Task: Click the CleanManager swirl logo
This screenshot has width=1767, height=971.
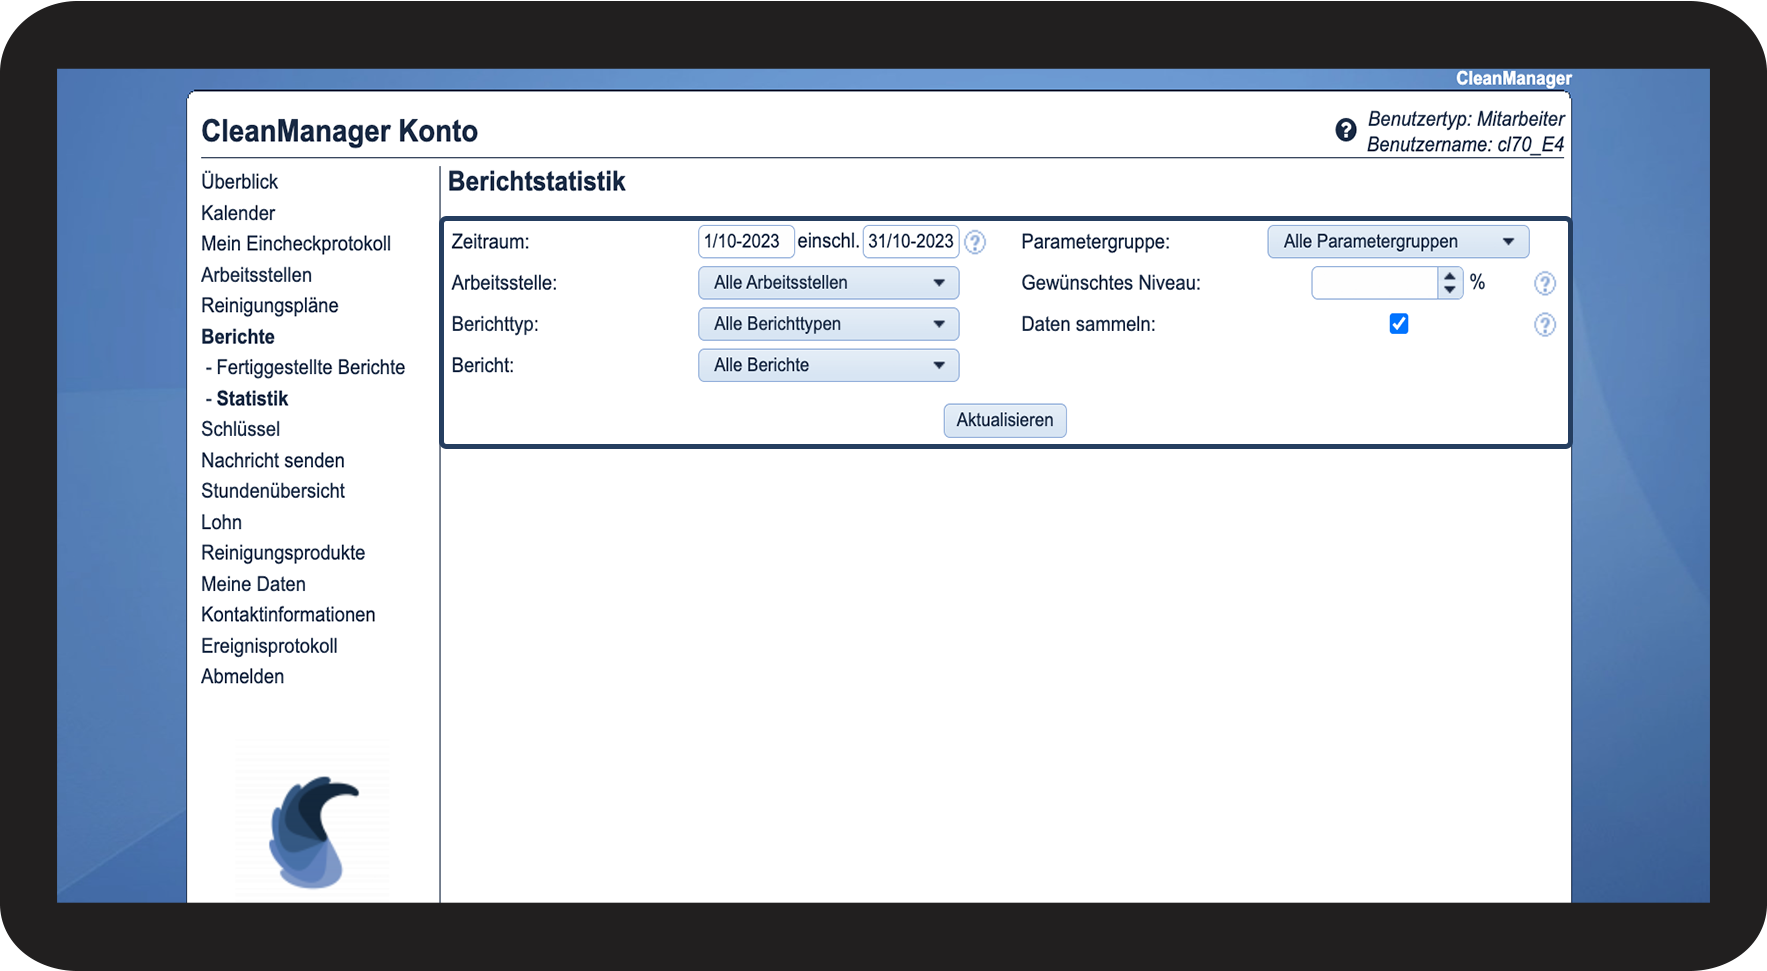Action: tap(312, 830)
